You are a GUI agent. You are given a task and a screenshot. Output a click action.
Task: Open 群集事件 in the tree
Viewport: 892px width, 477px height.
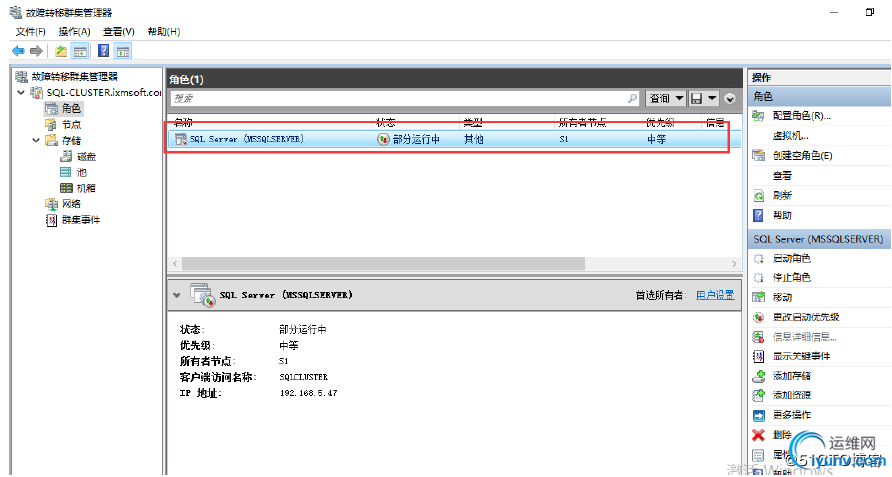(81, 220)
